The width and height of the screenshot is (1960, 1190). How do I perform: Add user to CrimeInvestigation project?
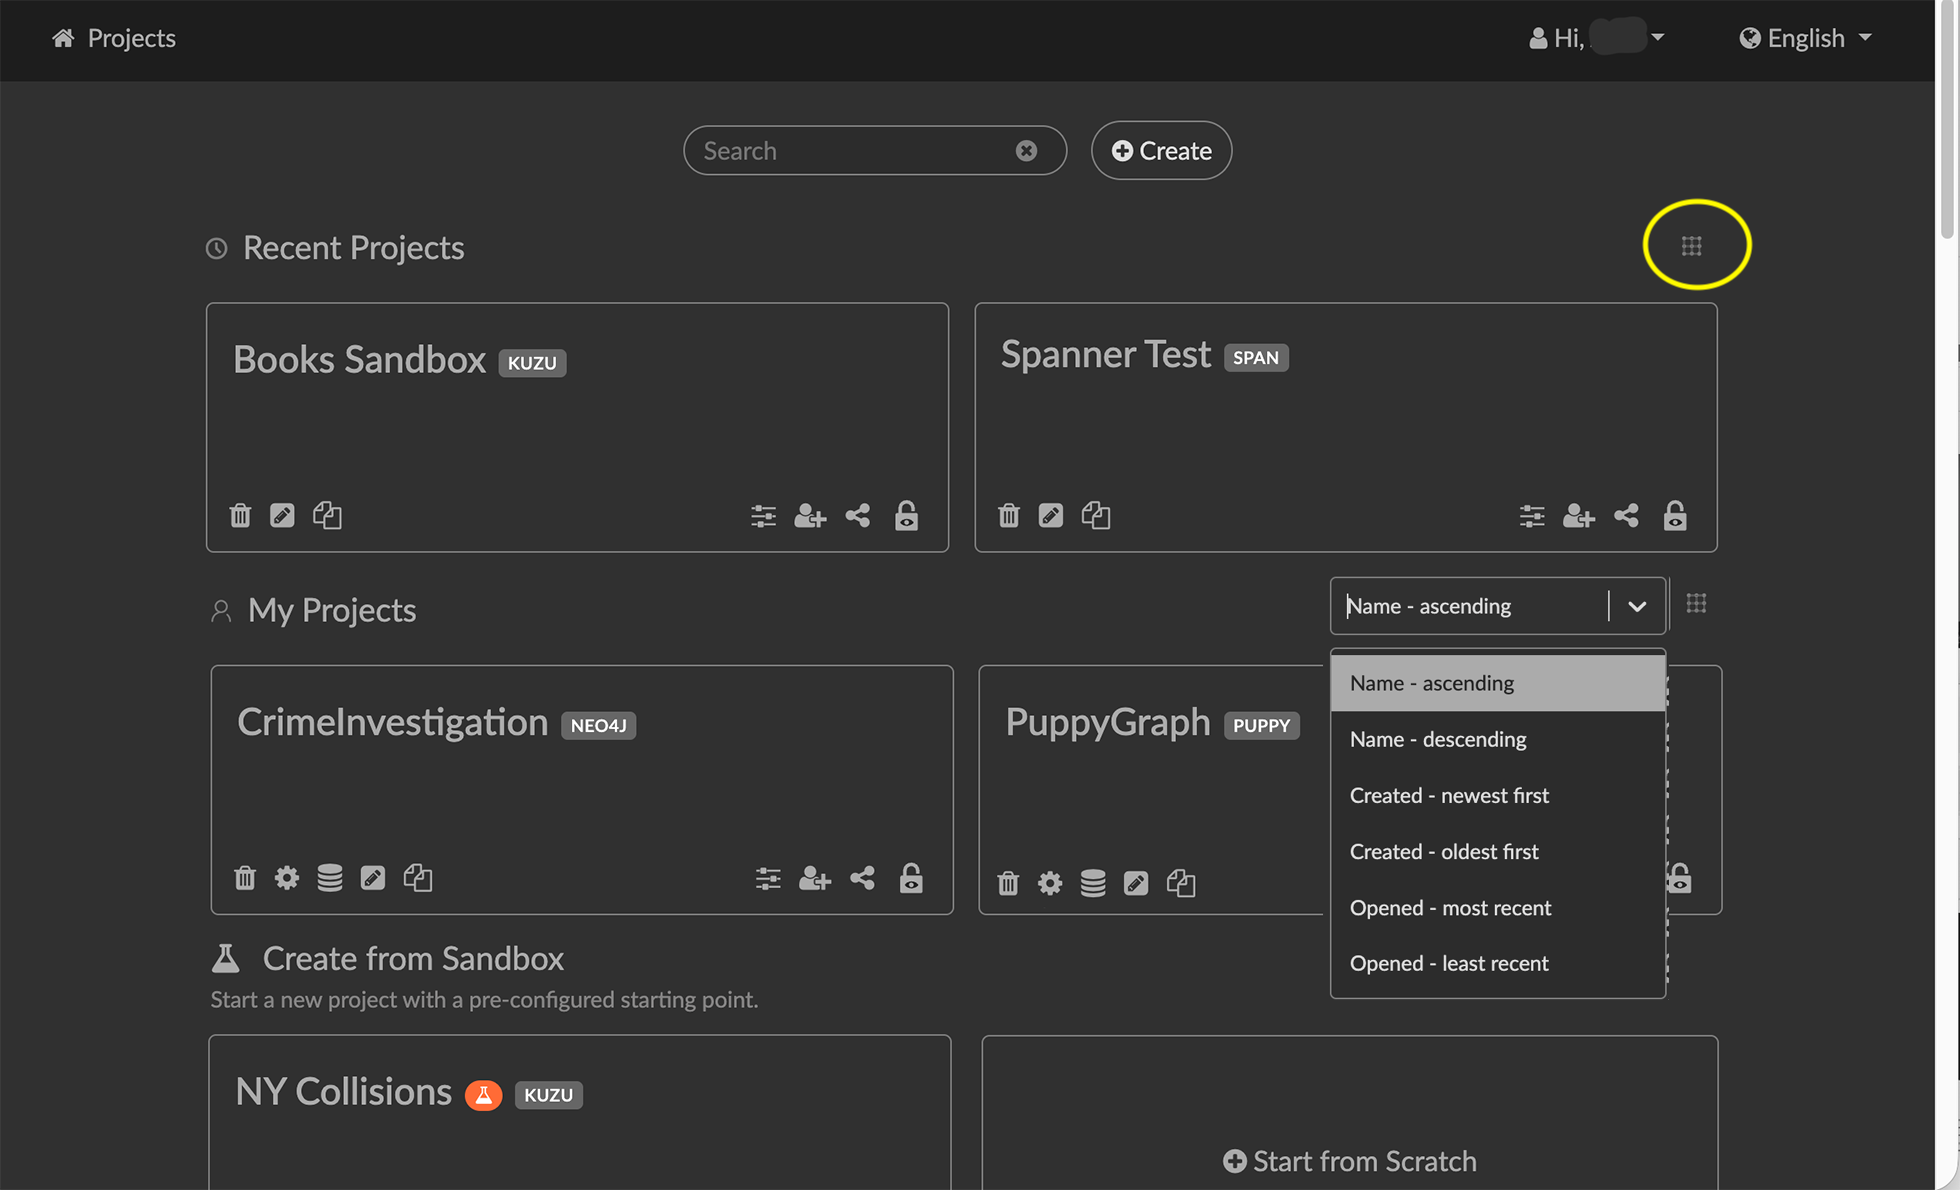point(814,878)
